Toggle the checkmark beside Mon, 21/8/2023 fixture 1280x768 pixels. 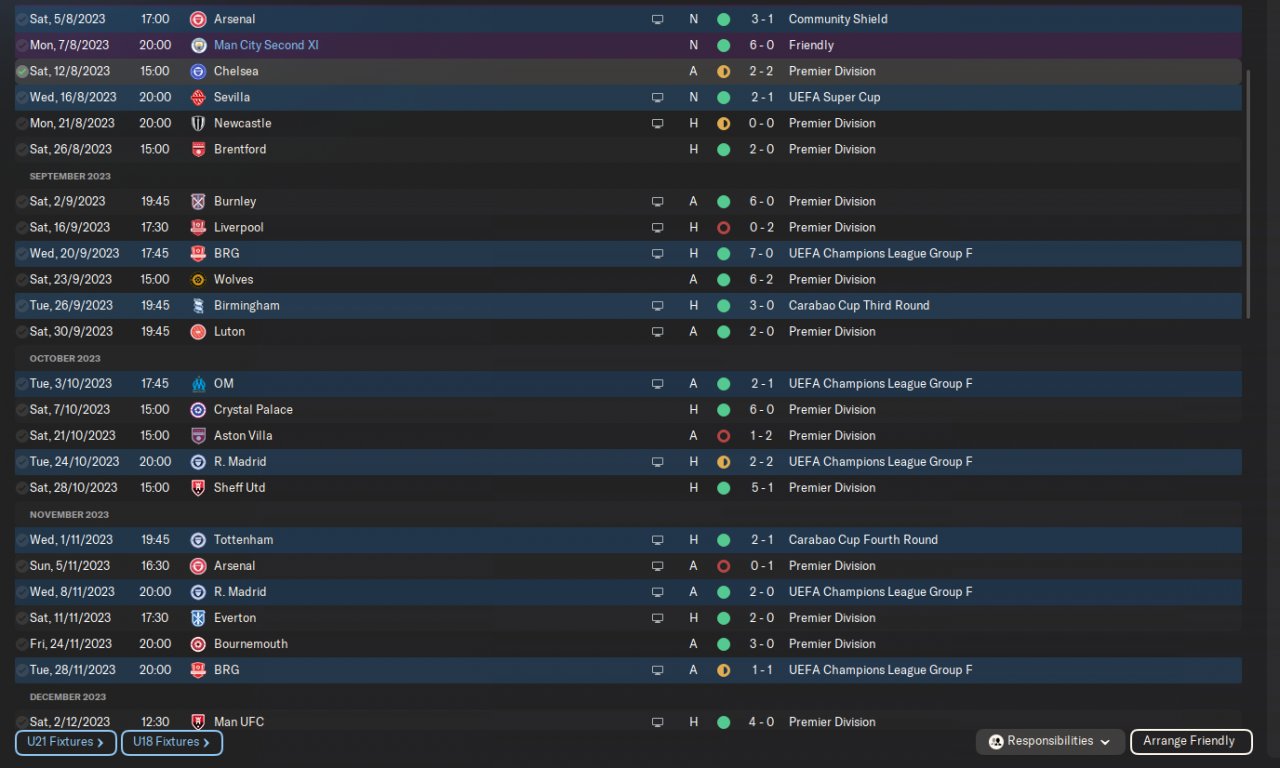pos(22,123)
